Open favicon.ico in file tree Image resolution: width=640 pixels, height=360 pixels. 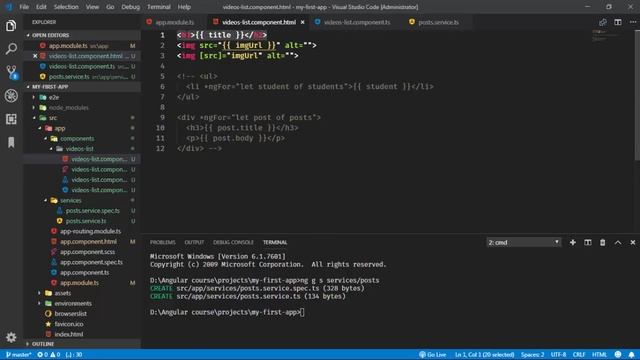pyautogui.click(x=69, y=324)
